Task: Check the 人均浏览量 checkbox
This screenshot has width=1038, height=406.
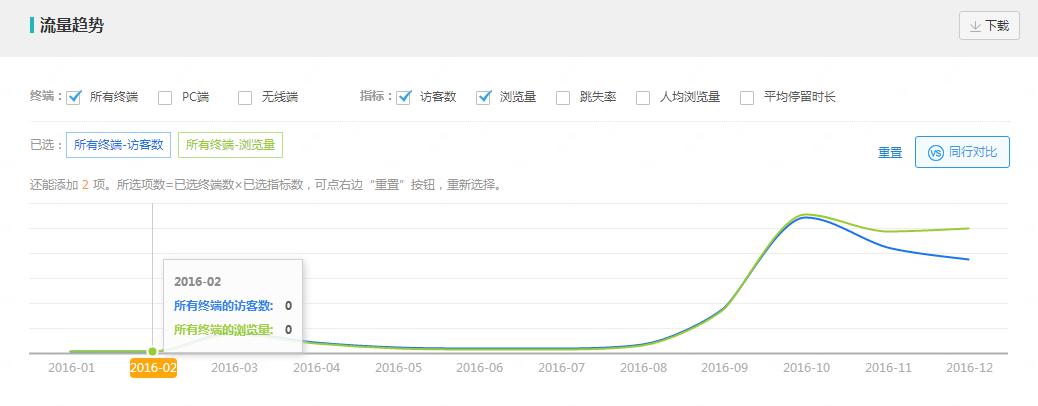Action: pos(643,98)
